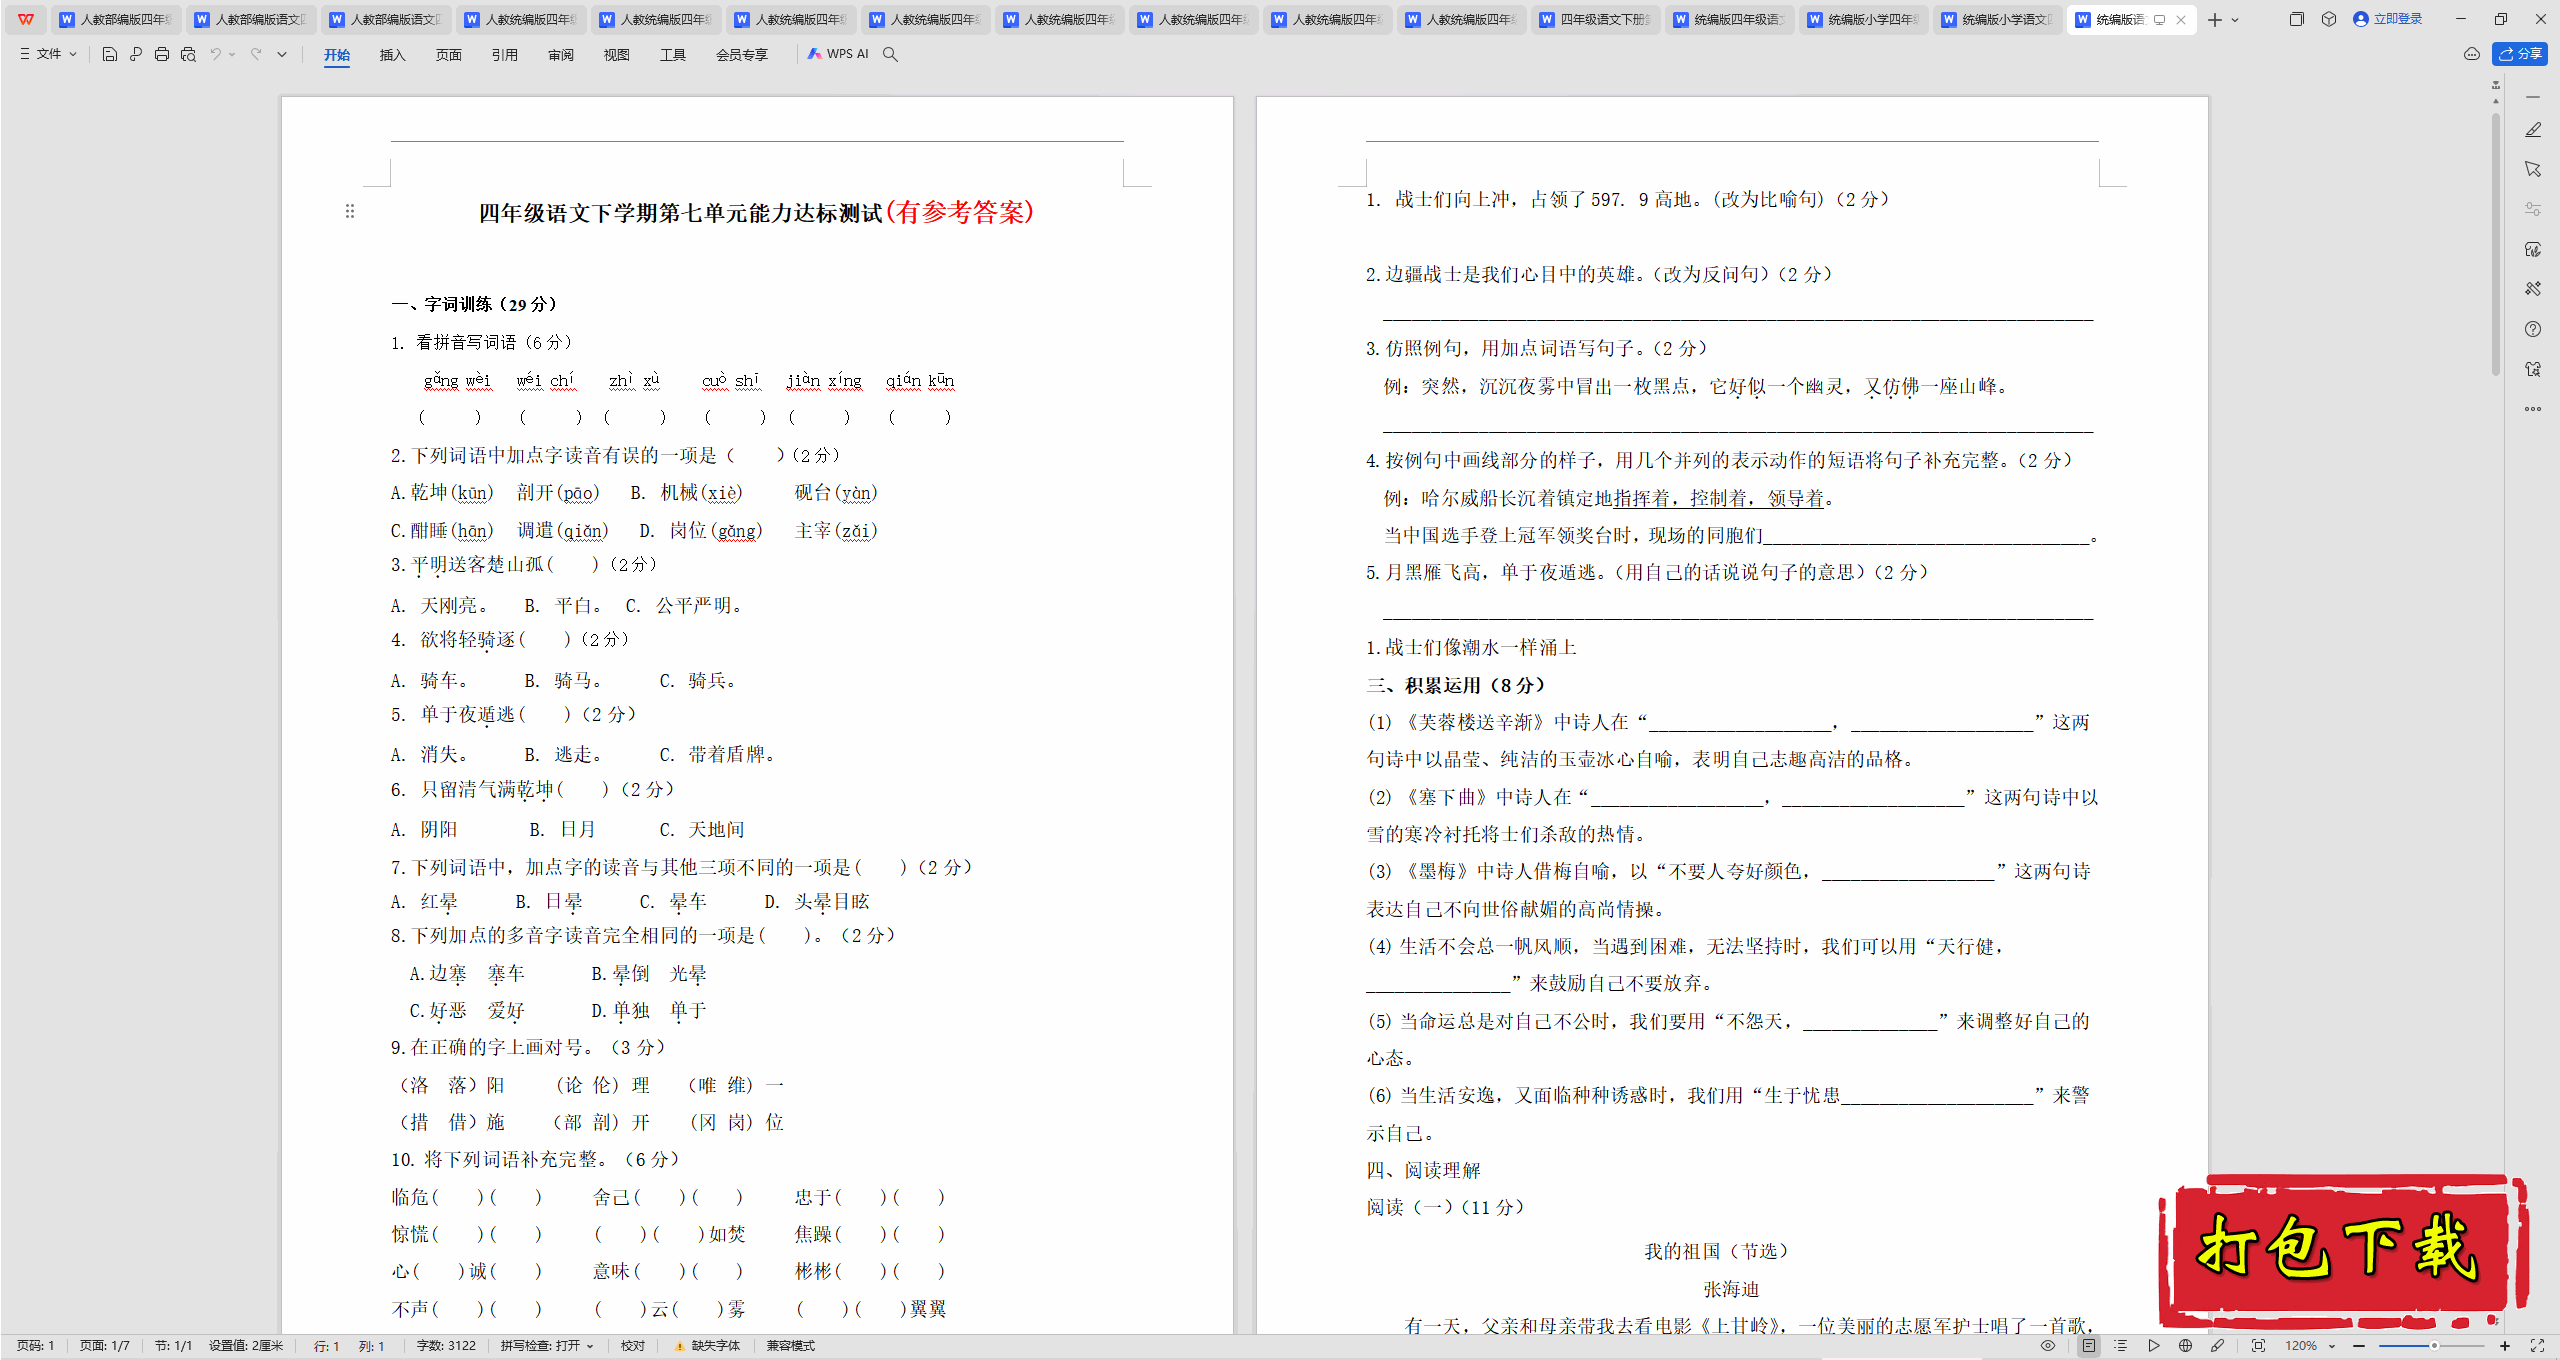Viewport: 2560px width, 1360px height.
Task: Click 页面: 1/7 page indicator
Action: coord(105,1346)
